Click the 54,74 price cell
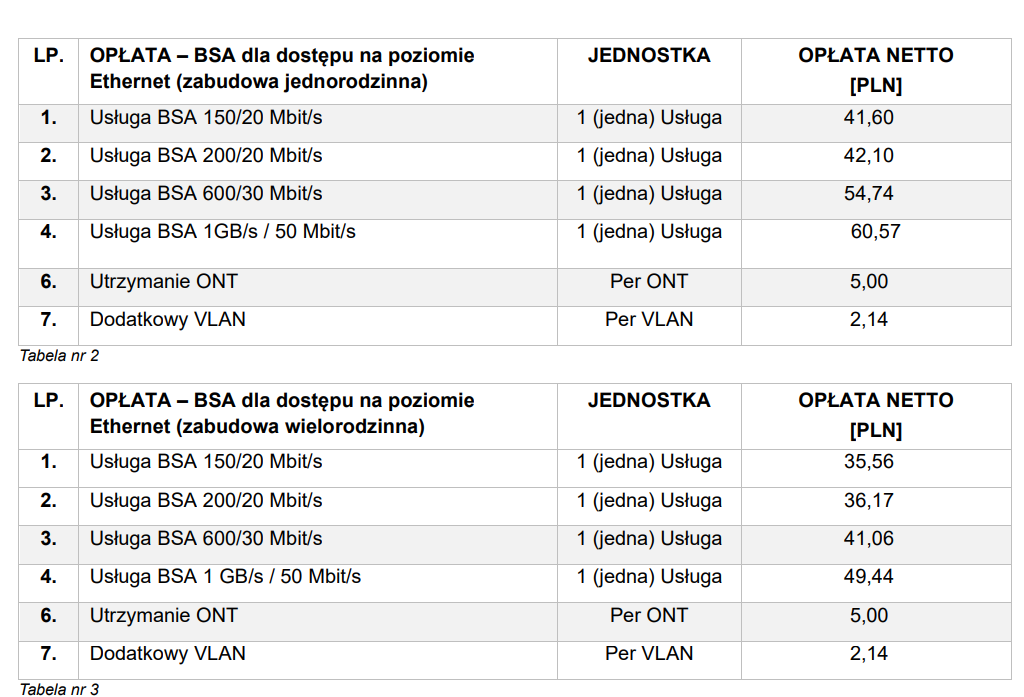This screenshot has width=1024, height=697. [868, 194]
